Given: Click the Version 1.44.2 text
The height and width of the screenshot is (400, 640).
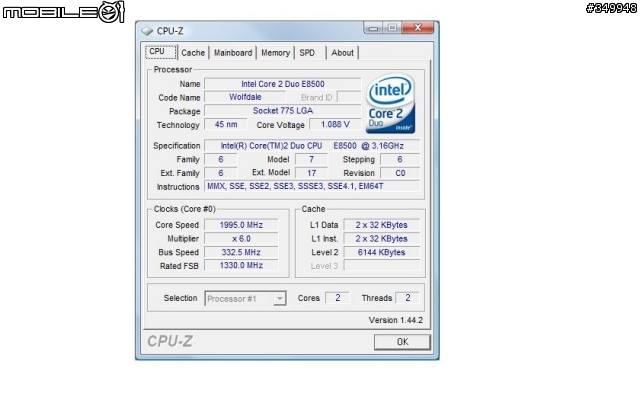Looking at the screenshot, I should [396, 320].
